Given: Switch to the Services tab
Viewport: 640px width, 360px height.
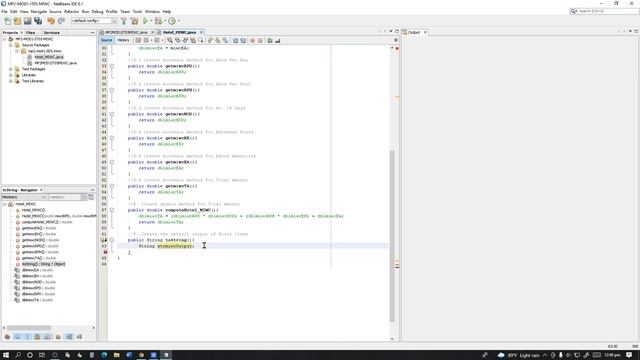Looking at the screenshot, I should [51, 32].
